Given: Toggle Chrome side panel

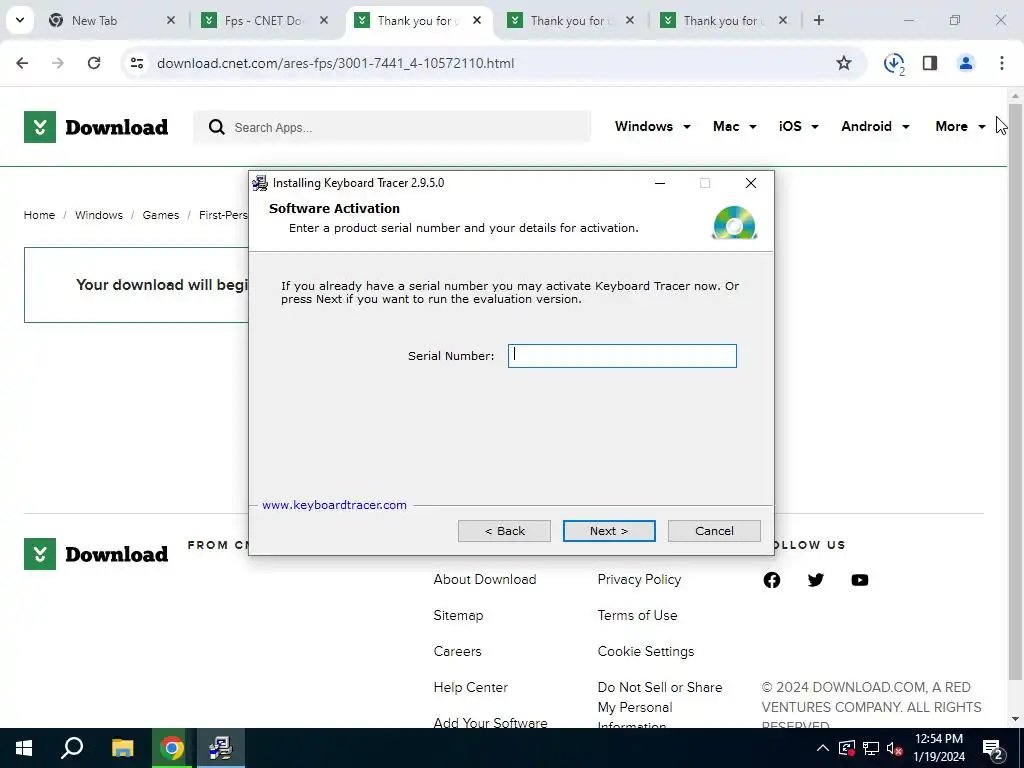Looking at the screenshot, I should point(930,63).
